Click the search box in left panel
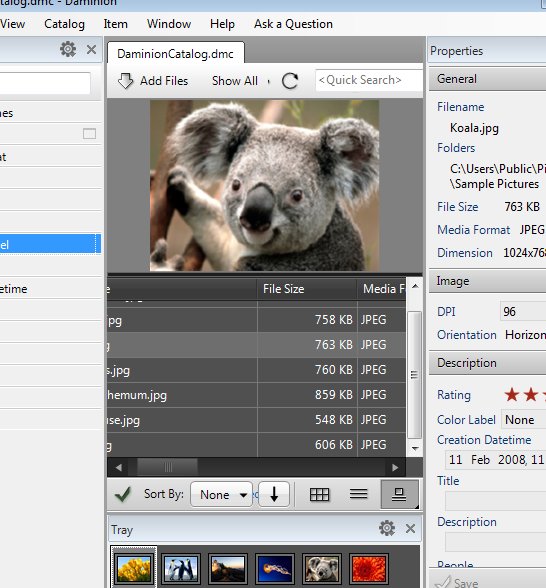 45,83
